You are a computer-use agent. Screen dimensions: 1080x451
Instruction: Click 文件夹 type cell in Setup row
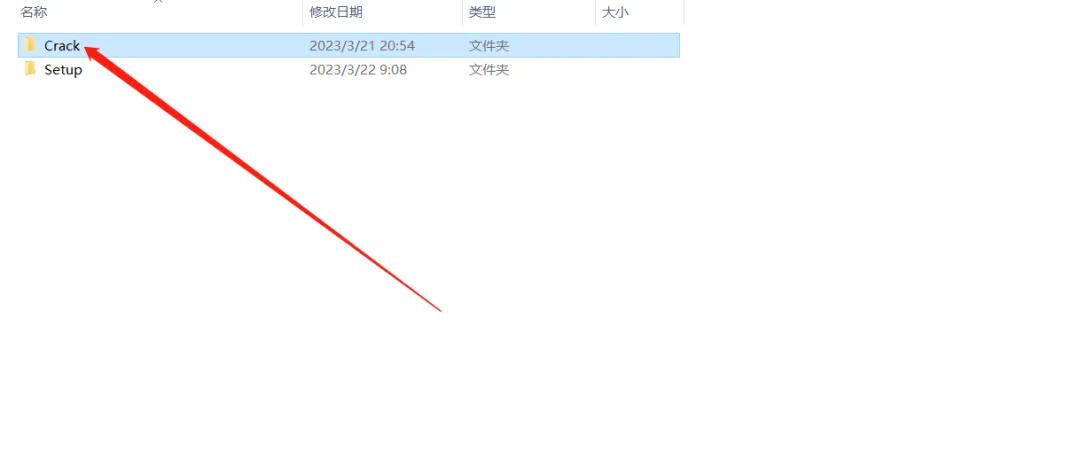(x=489, y=70)
